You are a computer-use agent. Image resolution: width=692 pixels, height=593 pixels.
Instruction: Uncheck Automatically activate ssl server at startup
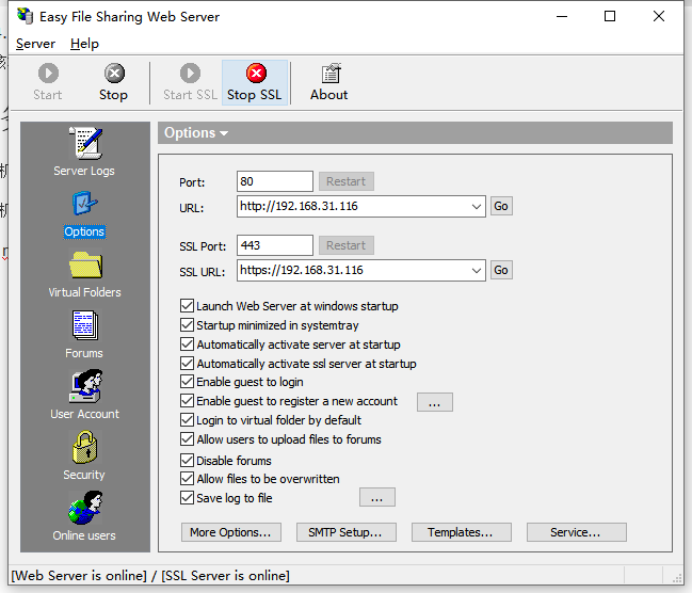pyautogui.click(x=187, y=363)
